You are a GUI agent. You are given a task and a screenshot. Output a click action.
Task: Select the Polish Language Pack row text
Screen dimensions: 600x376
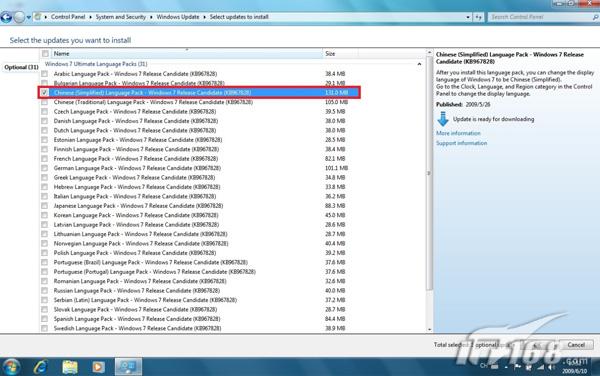(x=135, y=253)
